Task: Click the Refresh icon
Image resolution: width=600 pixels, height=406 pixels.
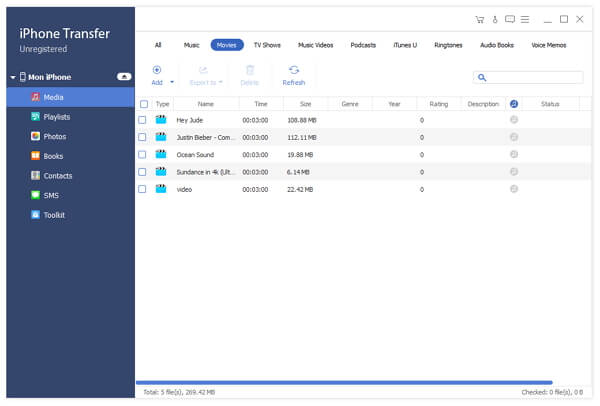Action: (294, 70)
